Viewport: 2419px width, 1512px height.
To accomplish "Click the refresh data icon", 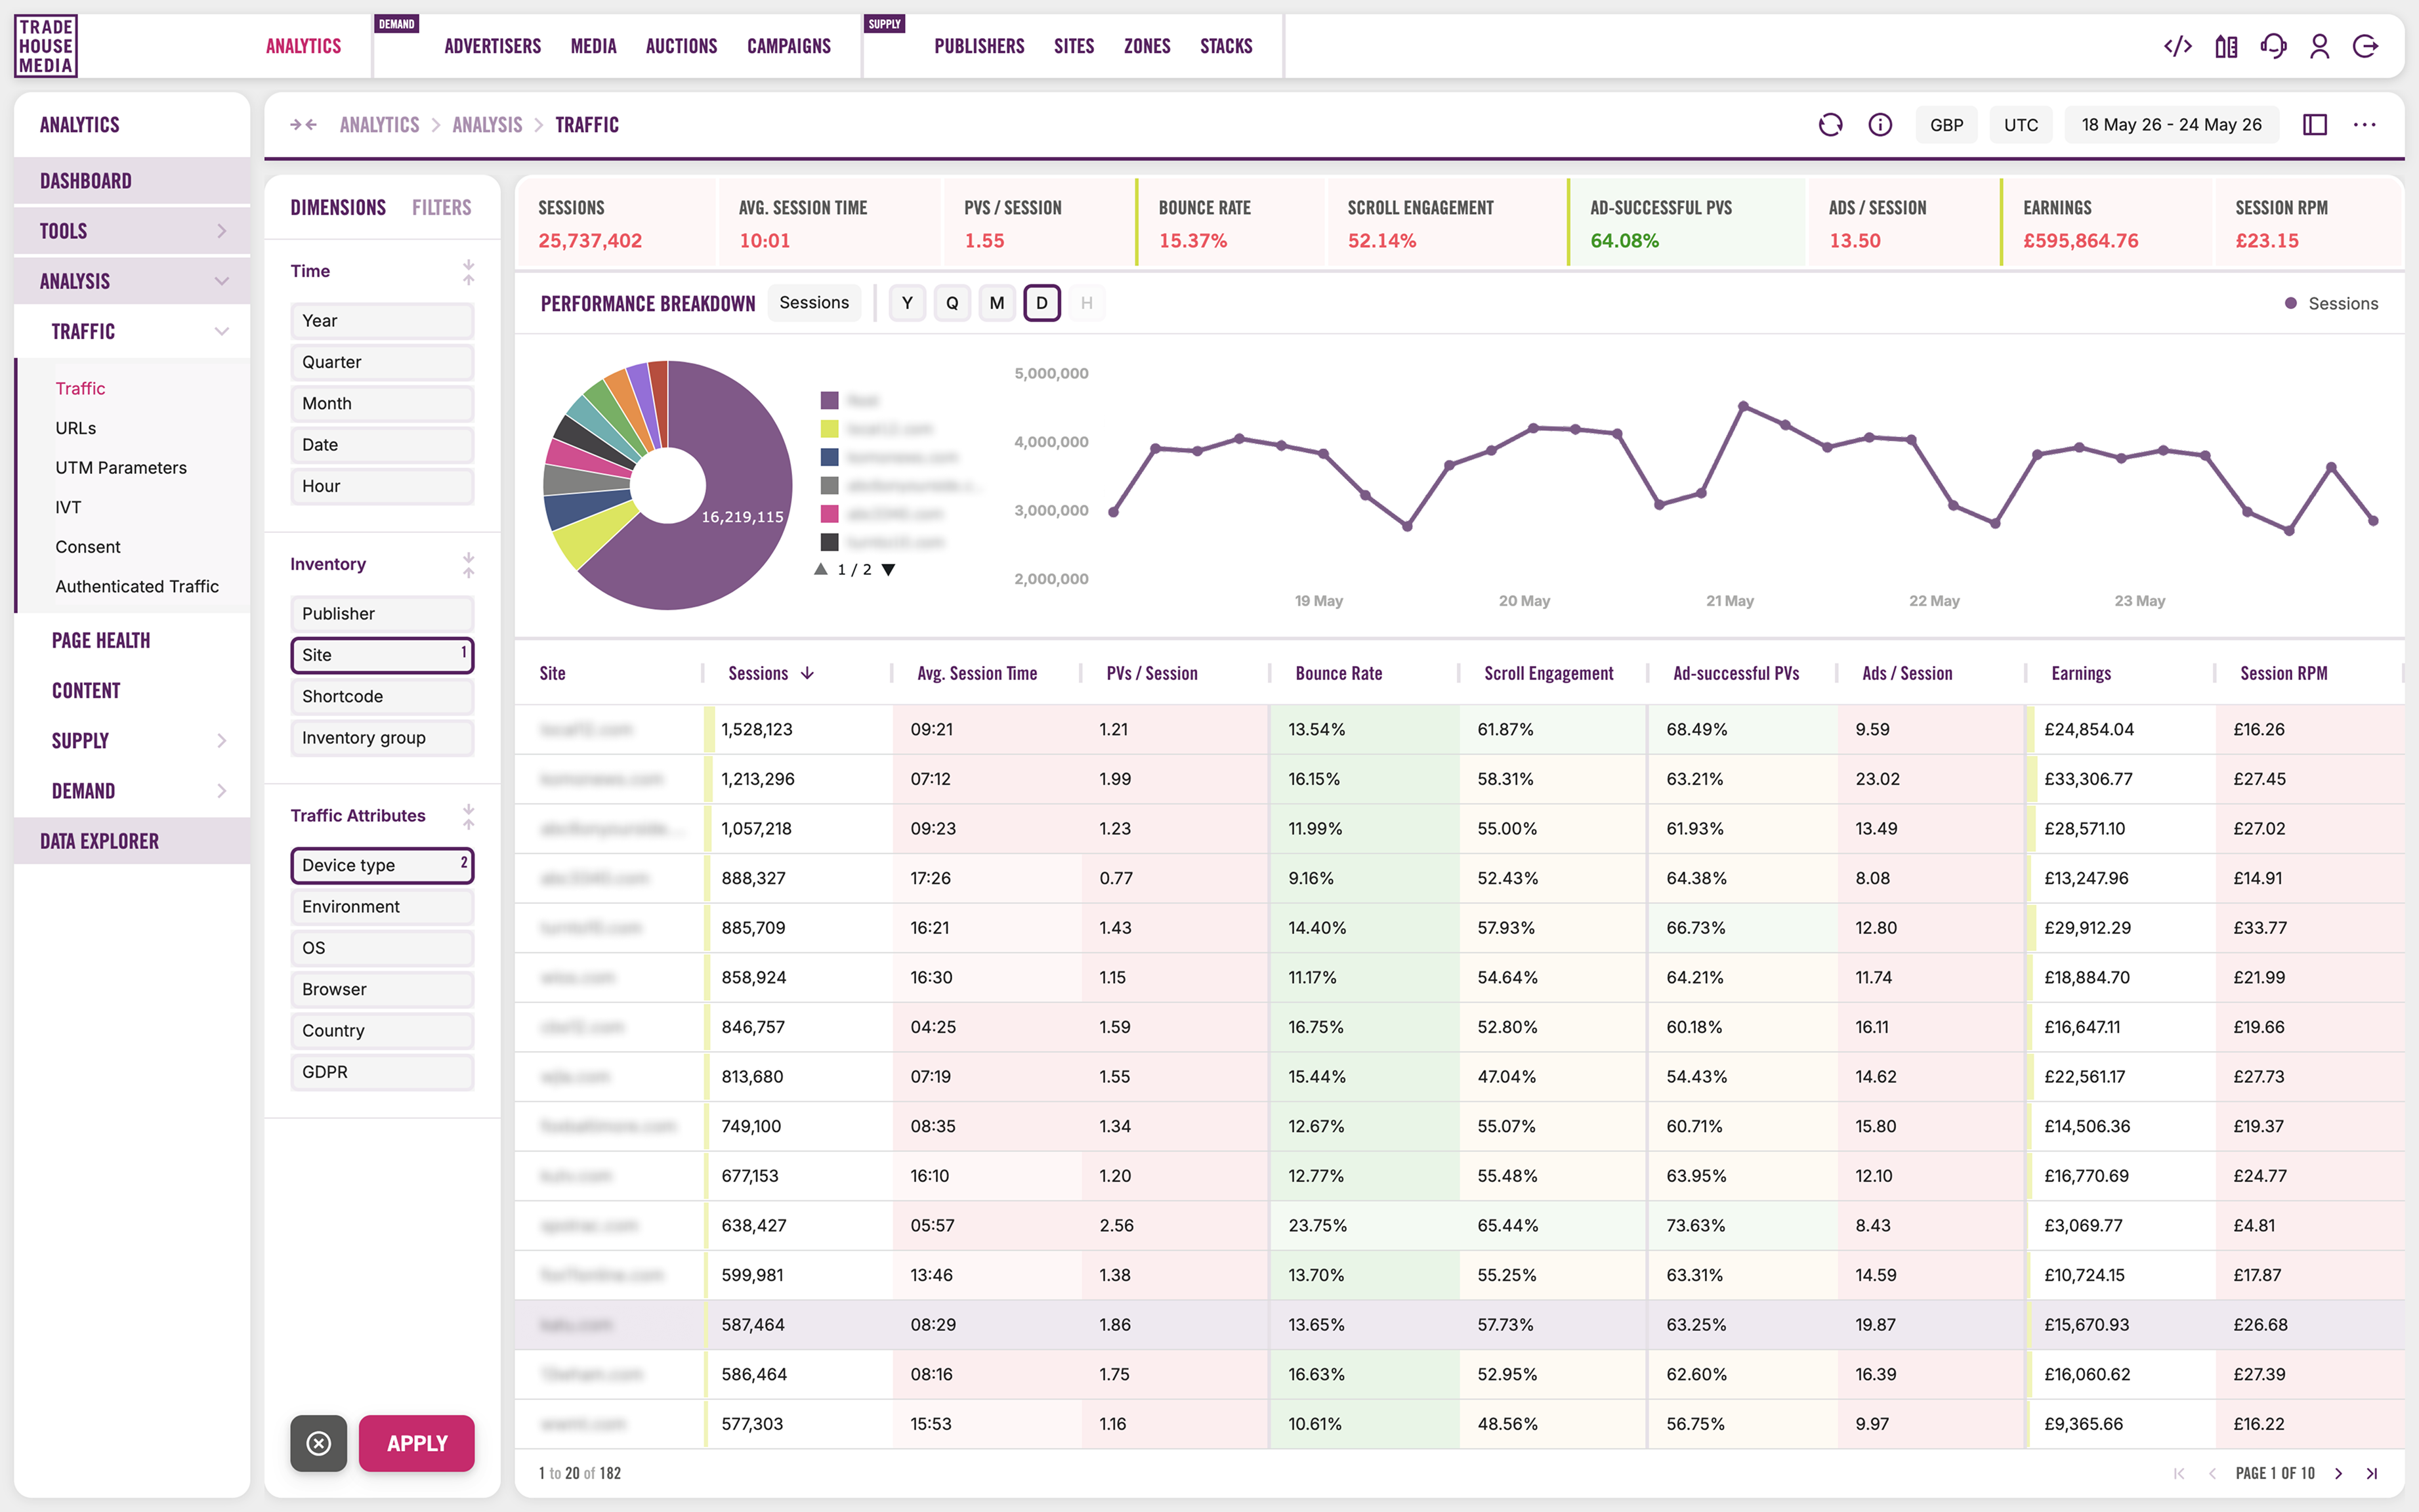I will (1830, 124).
